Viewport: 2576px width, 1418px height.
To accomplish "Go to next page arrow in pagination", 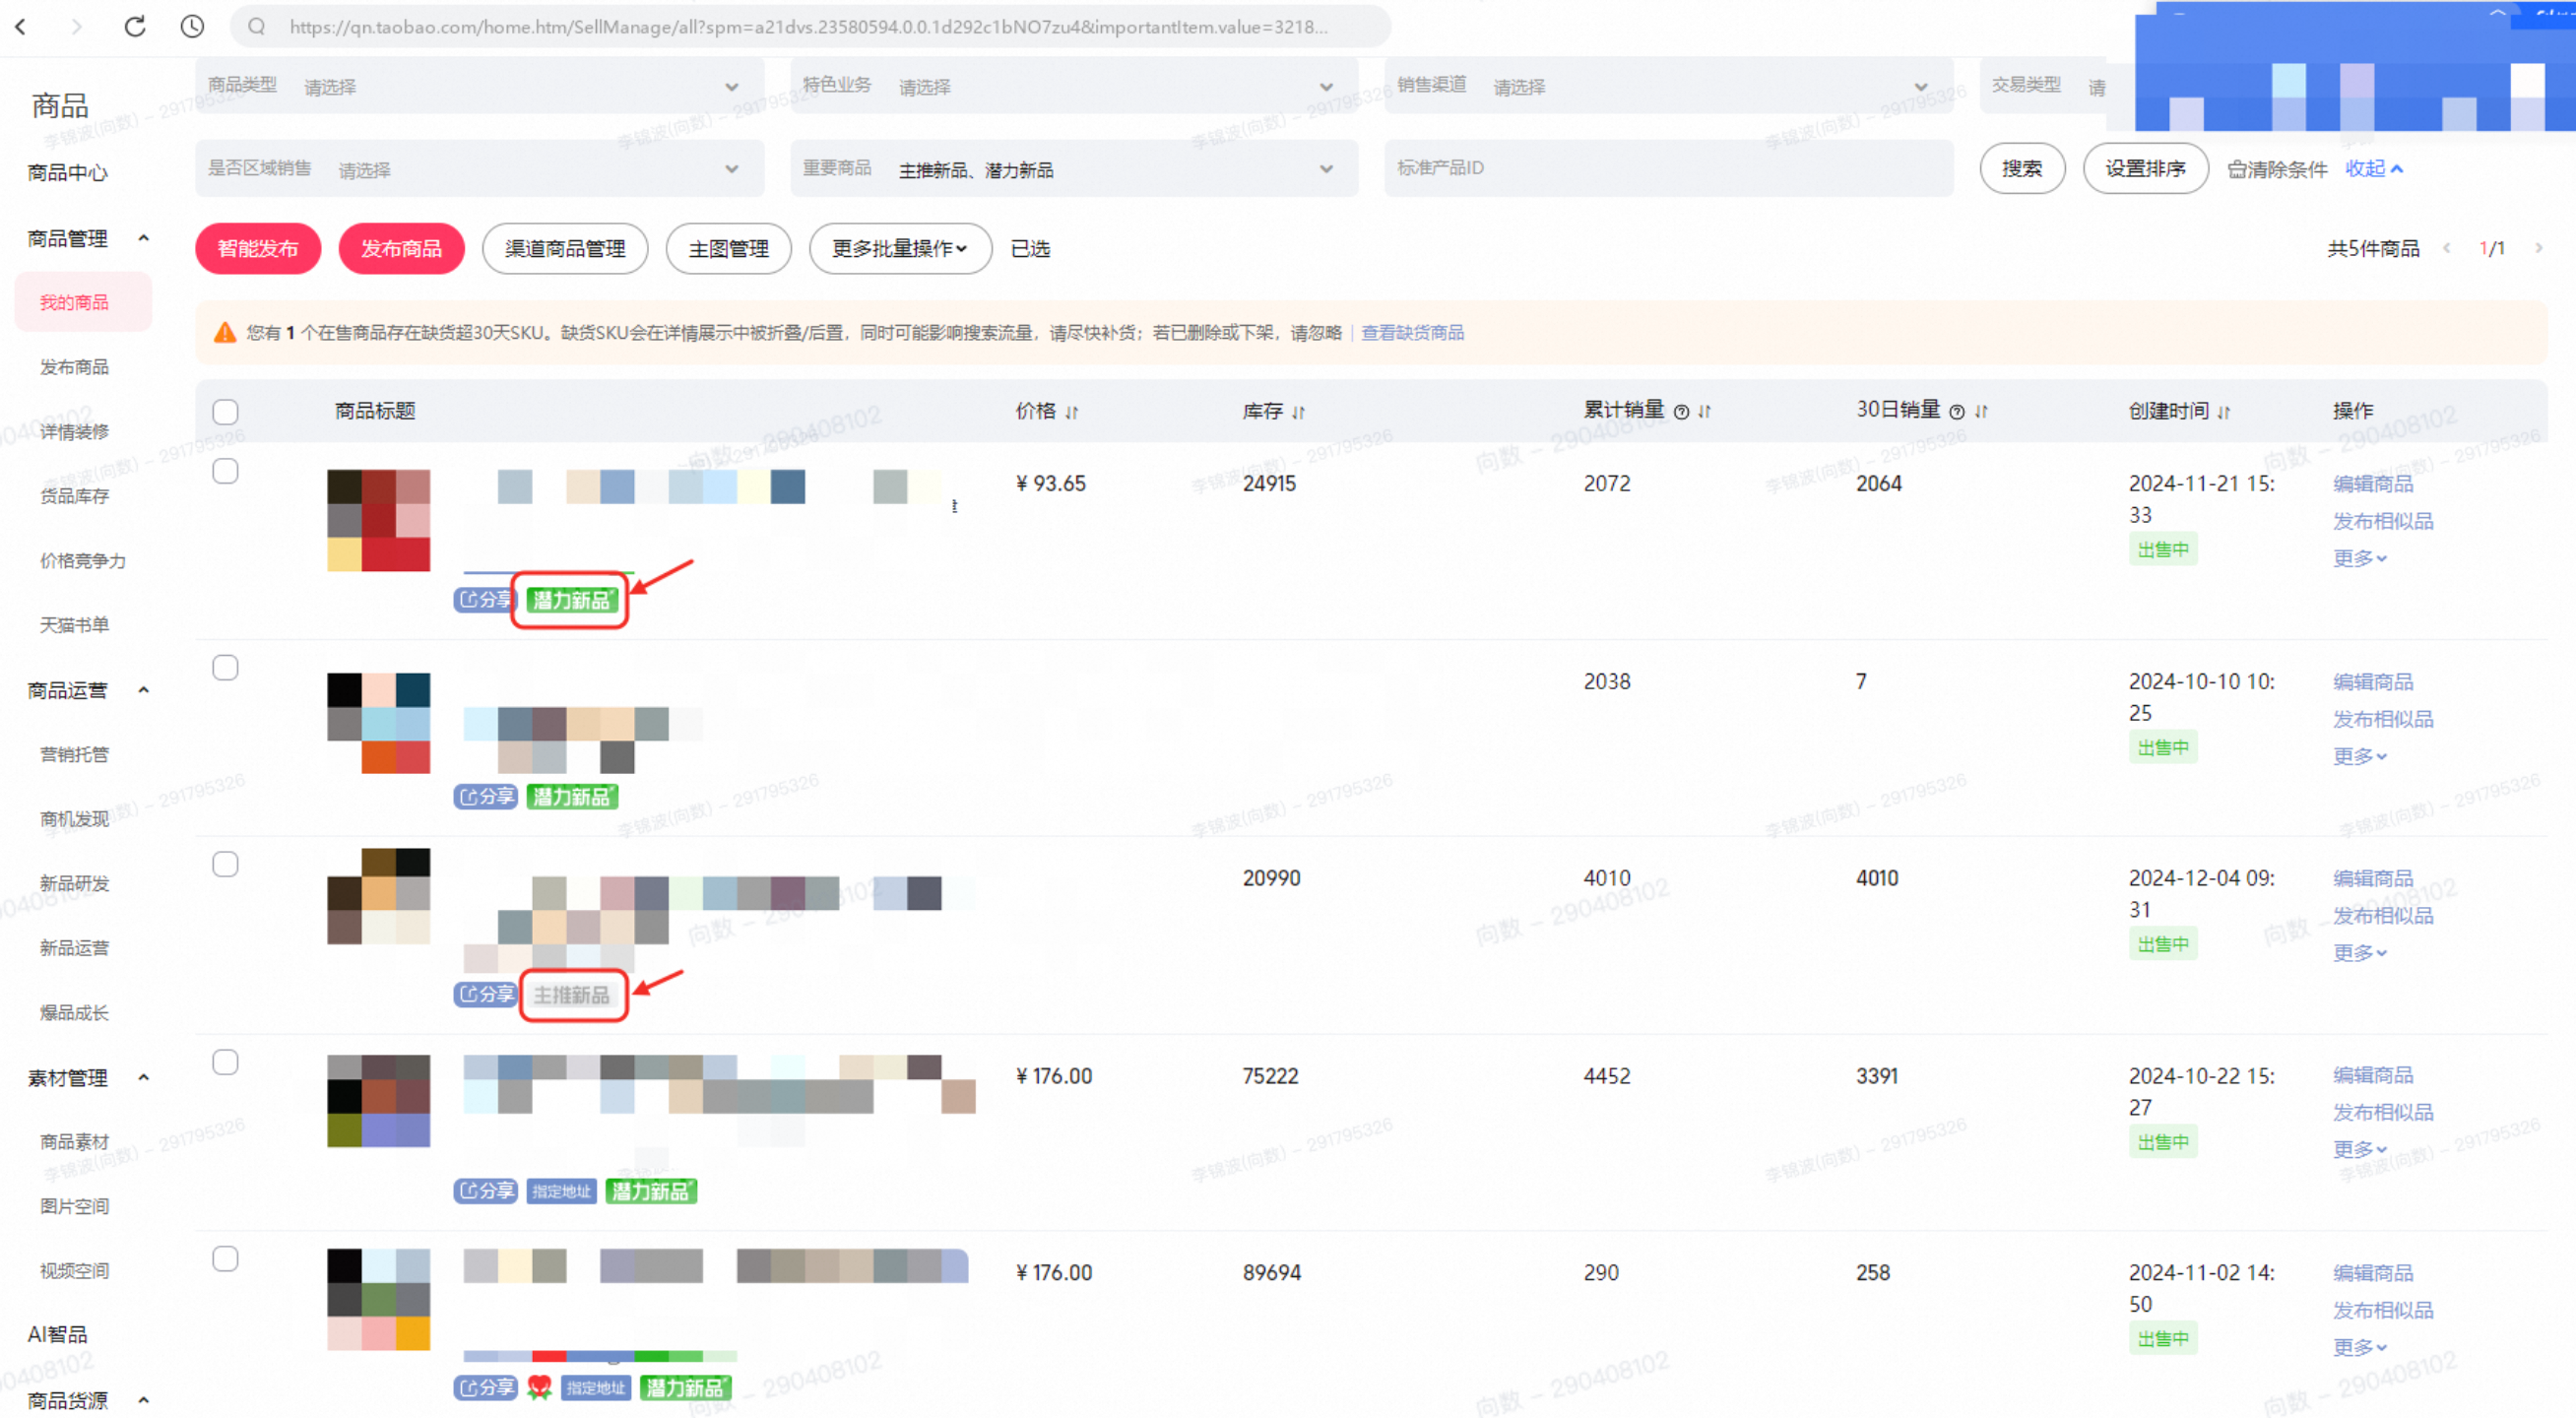I will click(x=2538, y=248).
